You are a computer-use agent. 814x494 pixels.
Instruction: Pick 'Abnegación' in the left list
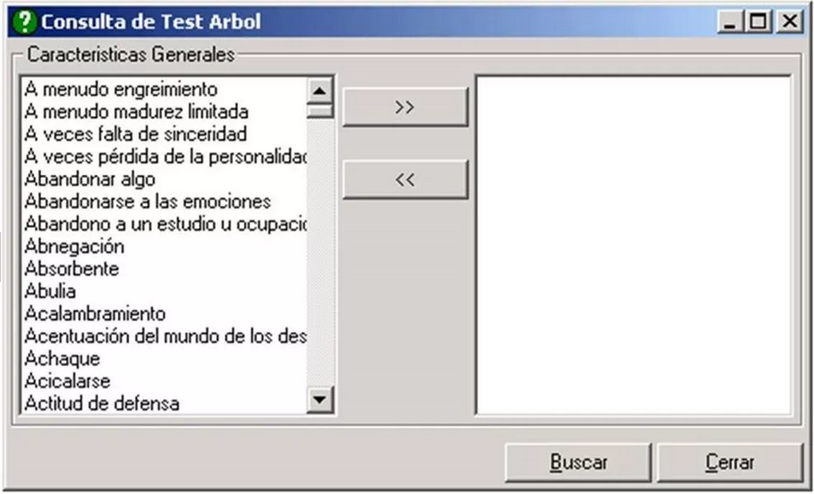click(74, 246)
